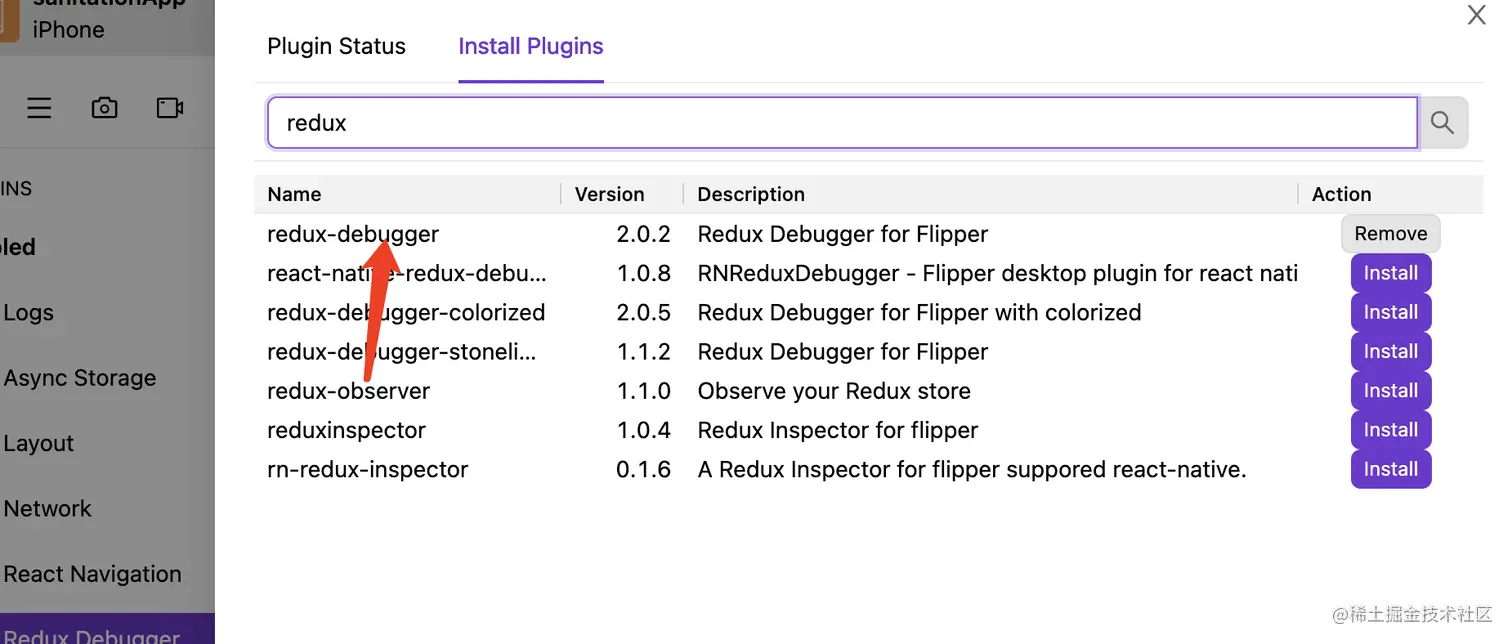Click the Name column header
This screenshot has width=1512, height=644.
[294, 194]
